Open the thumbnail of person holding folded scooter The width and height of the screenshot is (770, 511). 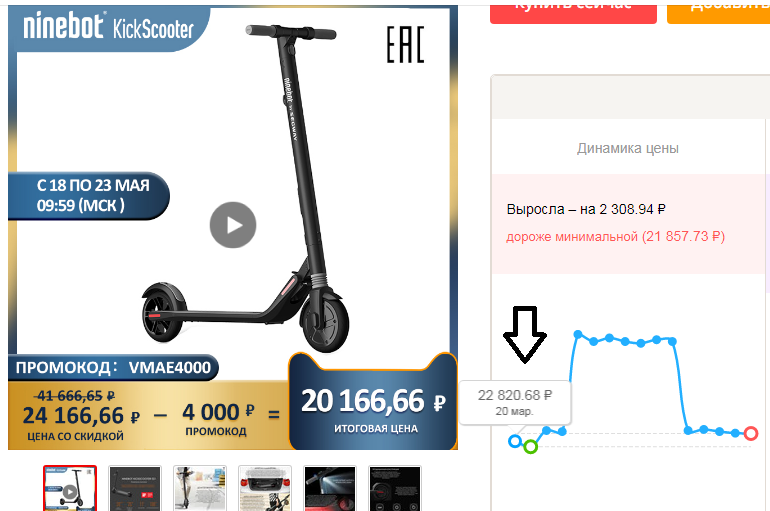[x=200, y=488]
